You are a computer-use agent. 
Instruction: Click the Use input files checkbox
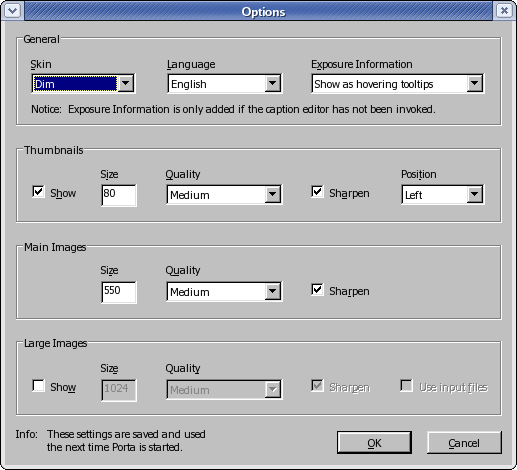click(406, 386)
